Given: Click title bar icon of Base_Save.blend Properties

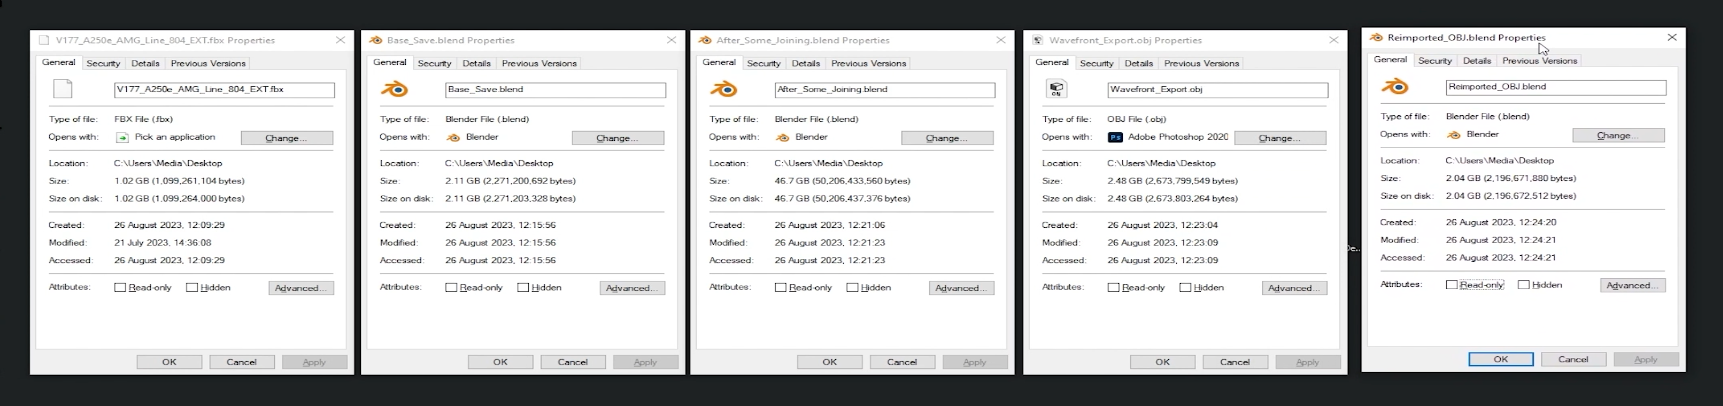Looking at the screenshot, I should [x=376, y=40].
